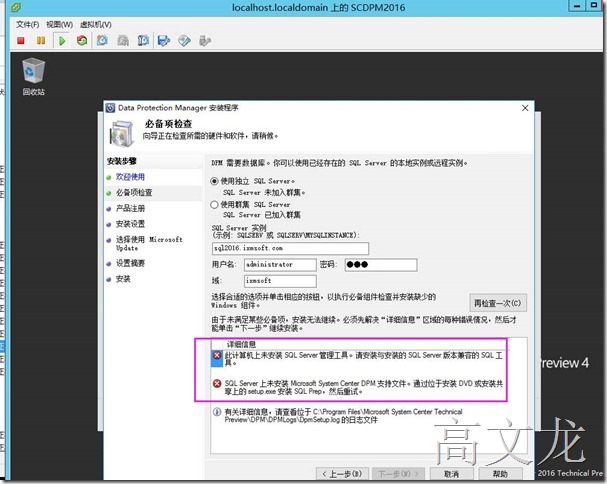
Task: Open the 文件(F) menu
Action: 27,24
